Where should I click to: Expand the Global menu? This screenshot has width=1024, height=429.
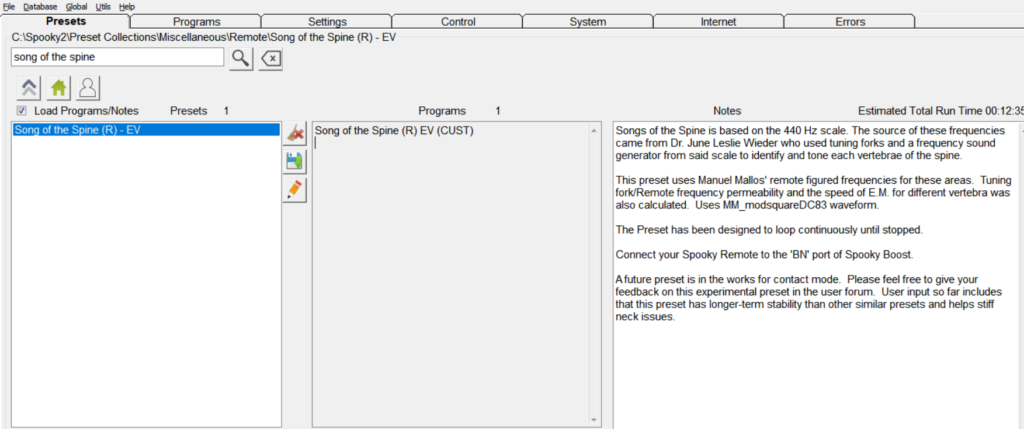76,6
